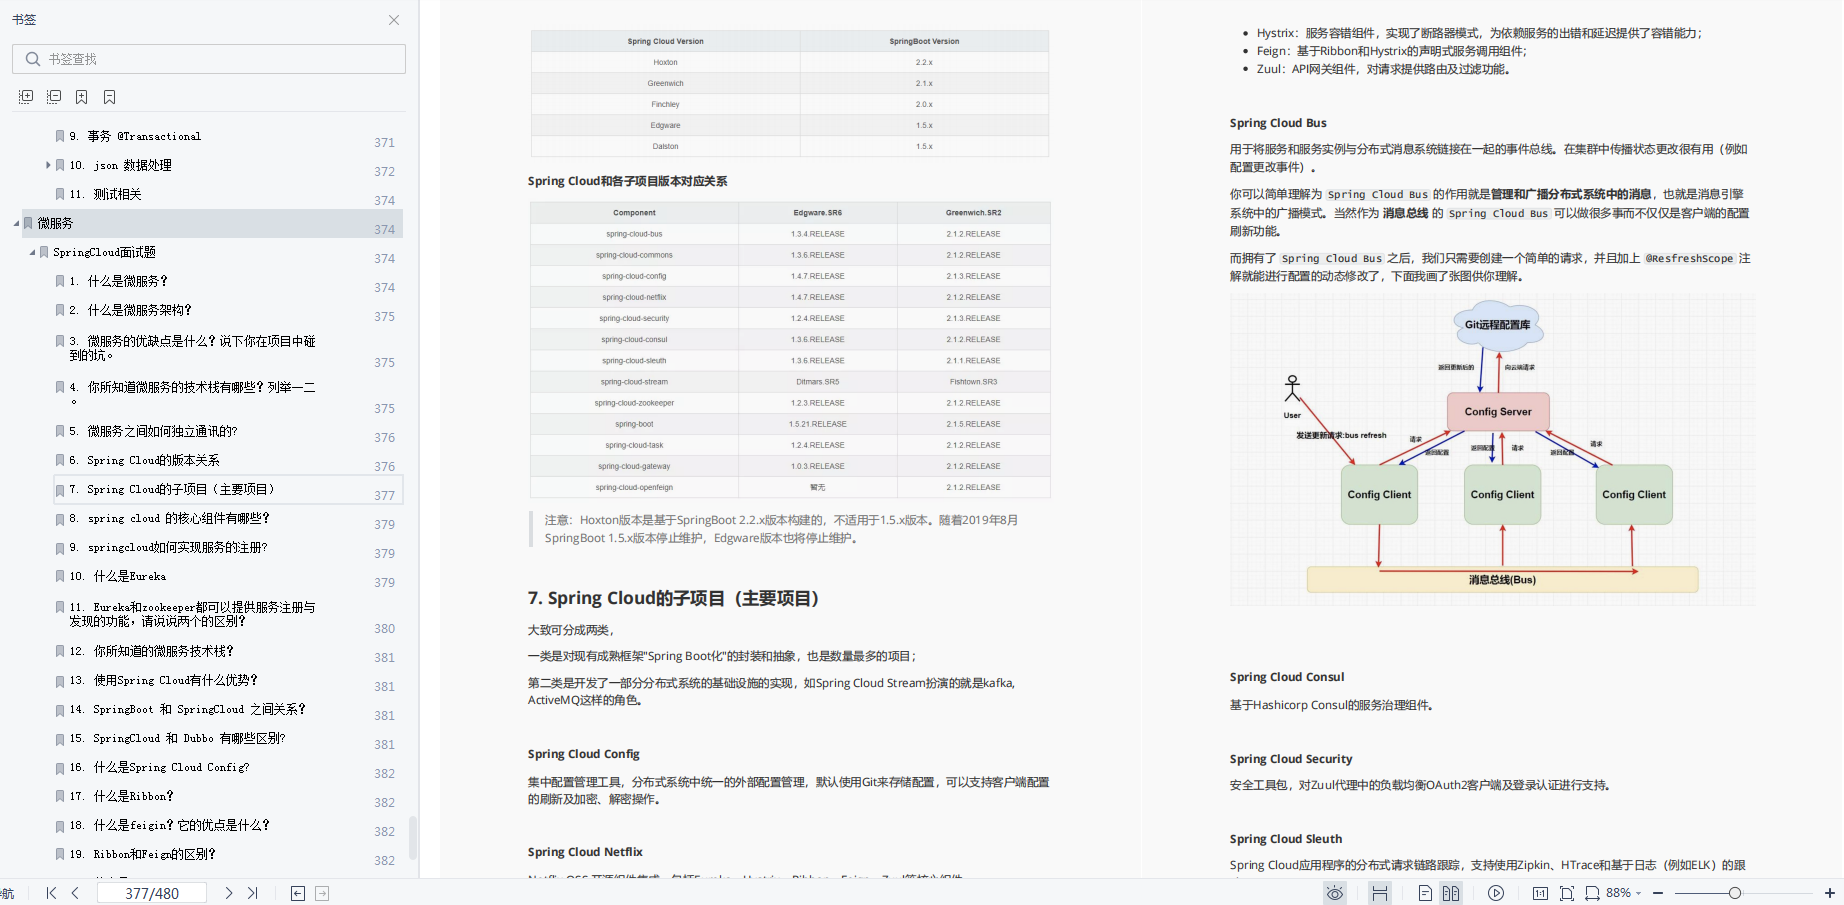Toggle continuous scrolling page mode
This screenshot has width=1844, height=905.
(x=1380, y=893)
